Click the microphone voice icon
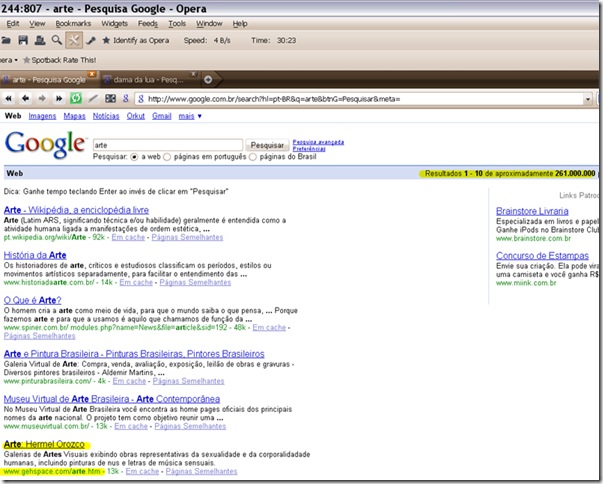603x484 pixels. [x=91, y=40]
